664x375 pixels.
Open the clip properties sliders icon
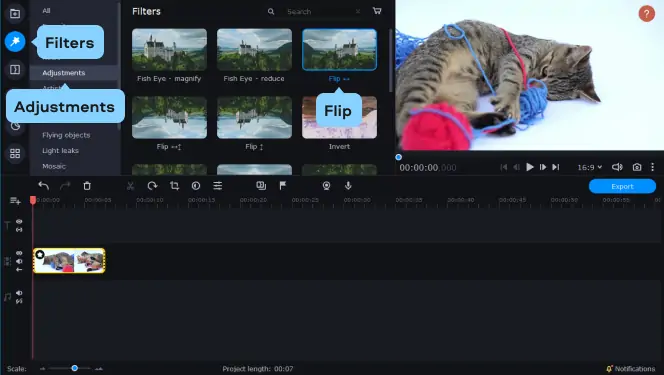click(218, 185)
